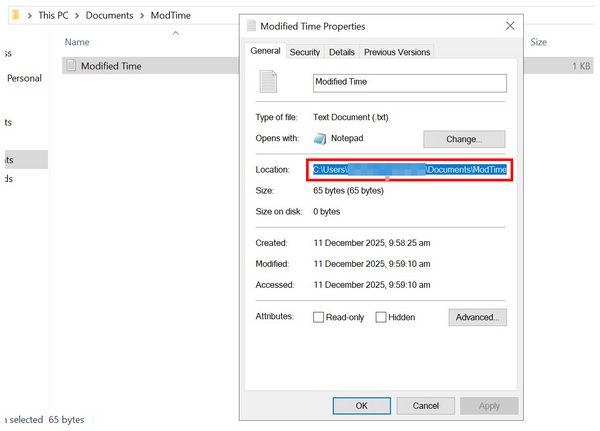Click OK in the Properties dialog
Image resolution: width=600 pixels, height=431 pixels.
pyautogui.click(x=362, y=406)
